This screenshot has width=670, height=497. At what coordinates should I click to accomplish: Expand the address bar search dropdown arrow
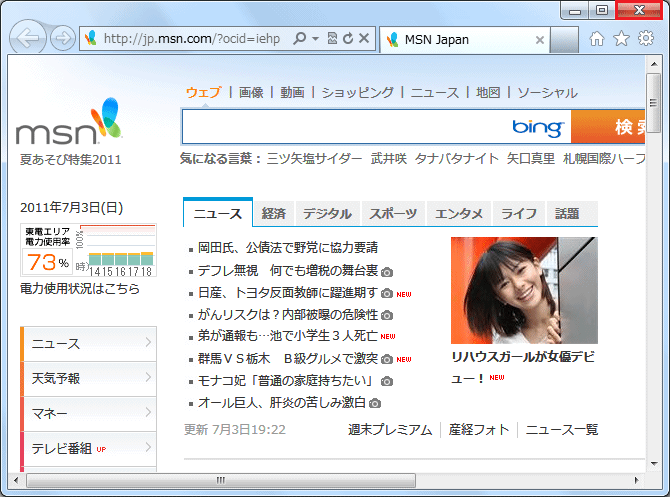pyautogui.click(x=315, y=39)
